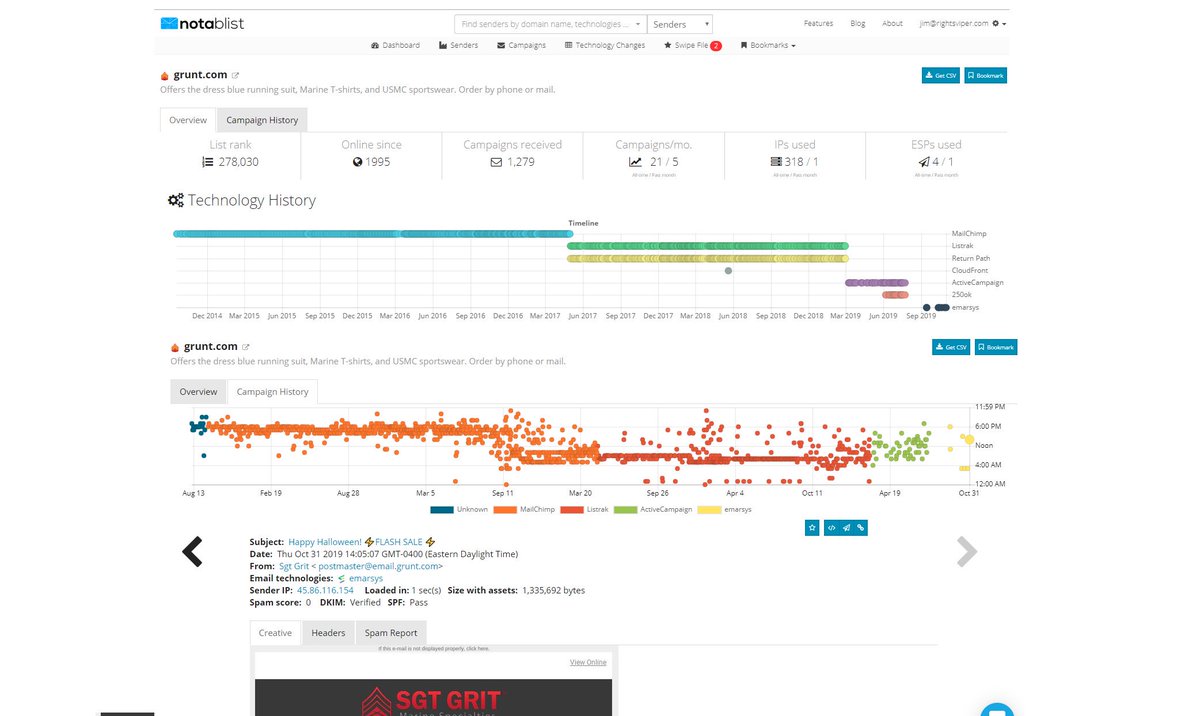
Task: Click the emarsys dots on the technology timeline
Action: coord(937,307)
